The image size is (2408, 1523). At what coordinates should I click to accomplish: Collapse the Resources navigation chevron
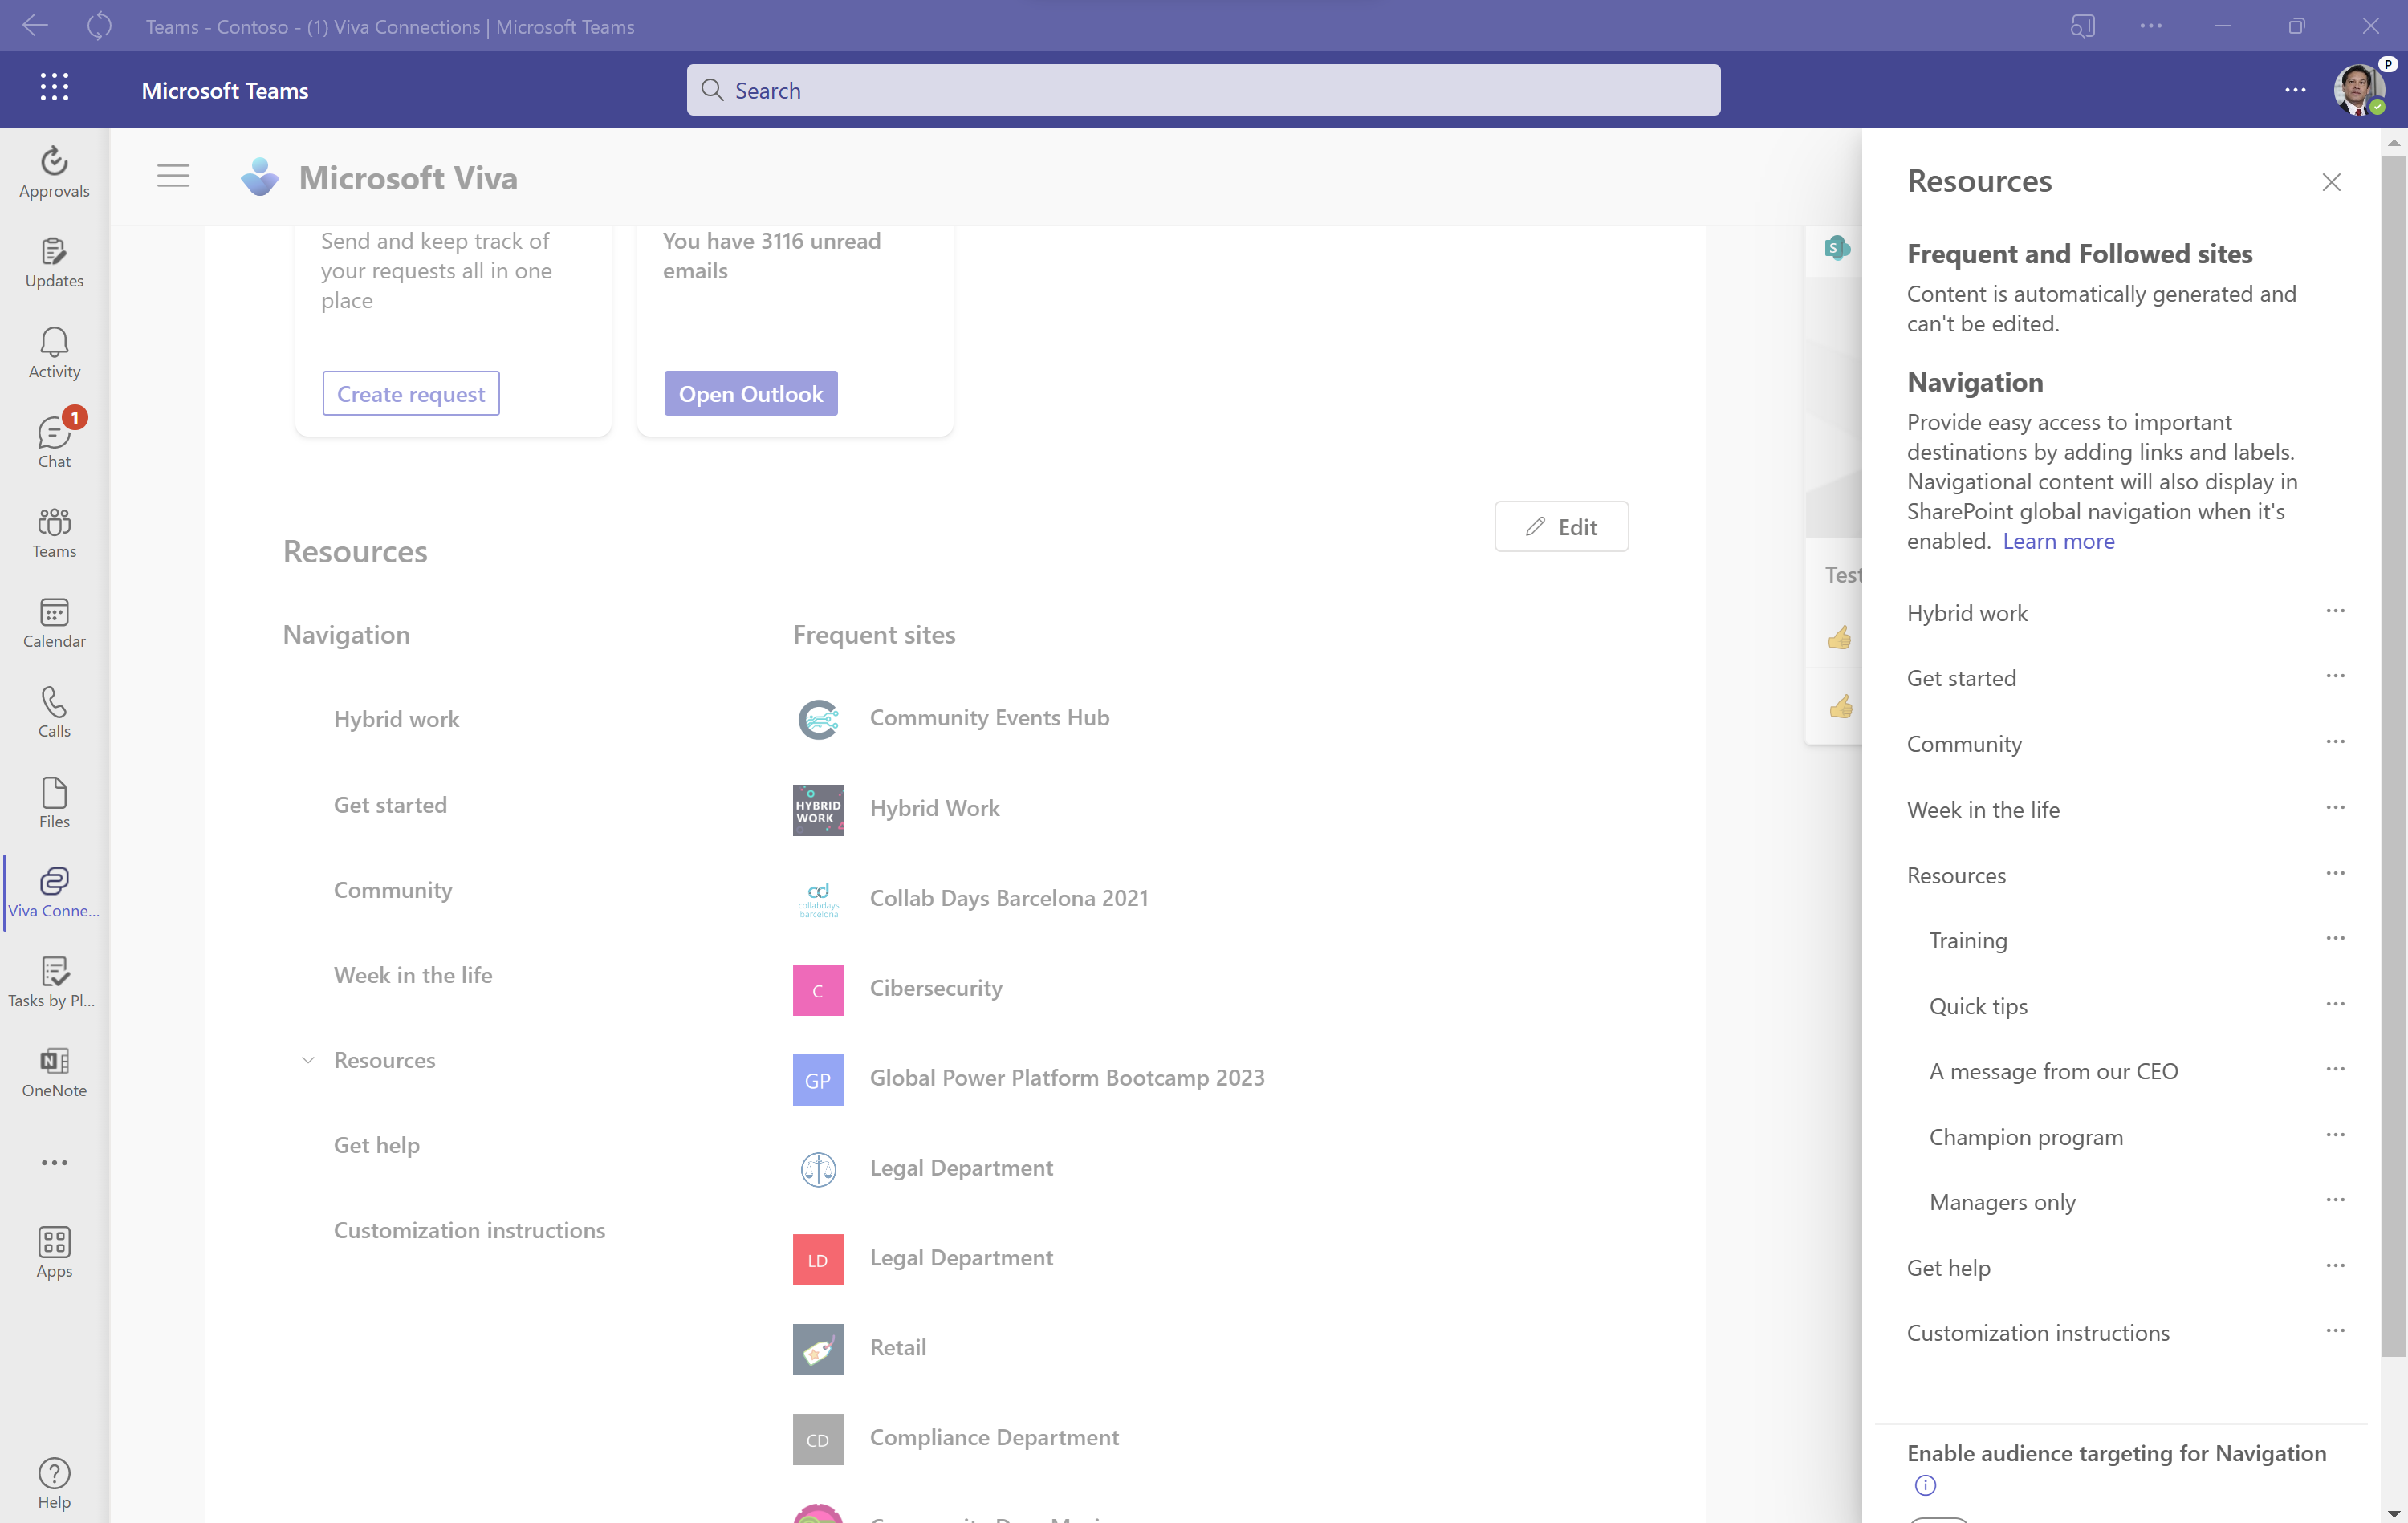click(x=308, y=1060)
